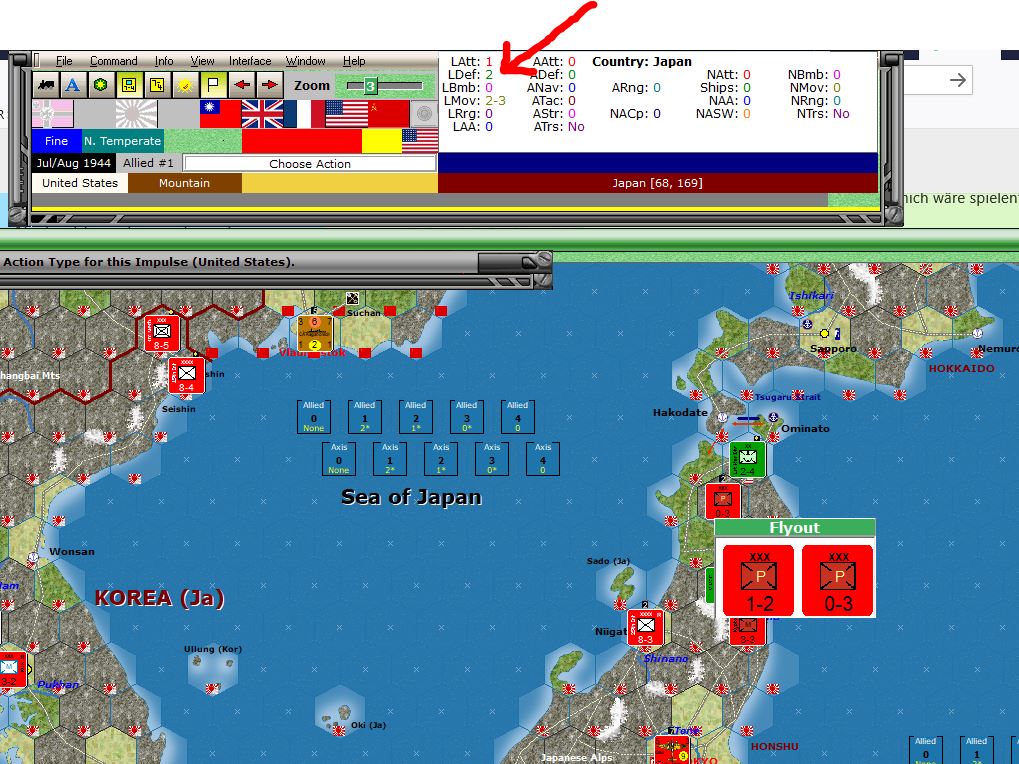The height and width of the screenshot is (764, 1019).
Task: Click the Fine weather indicator
Action: pyautogui.click(x=57, y=141)
